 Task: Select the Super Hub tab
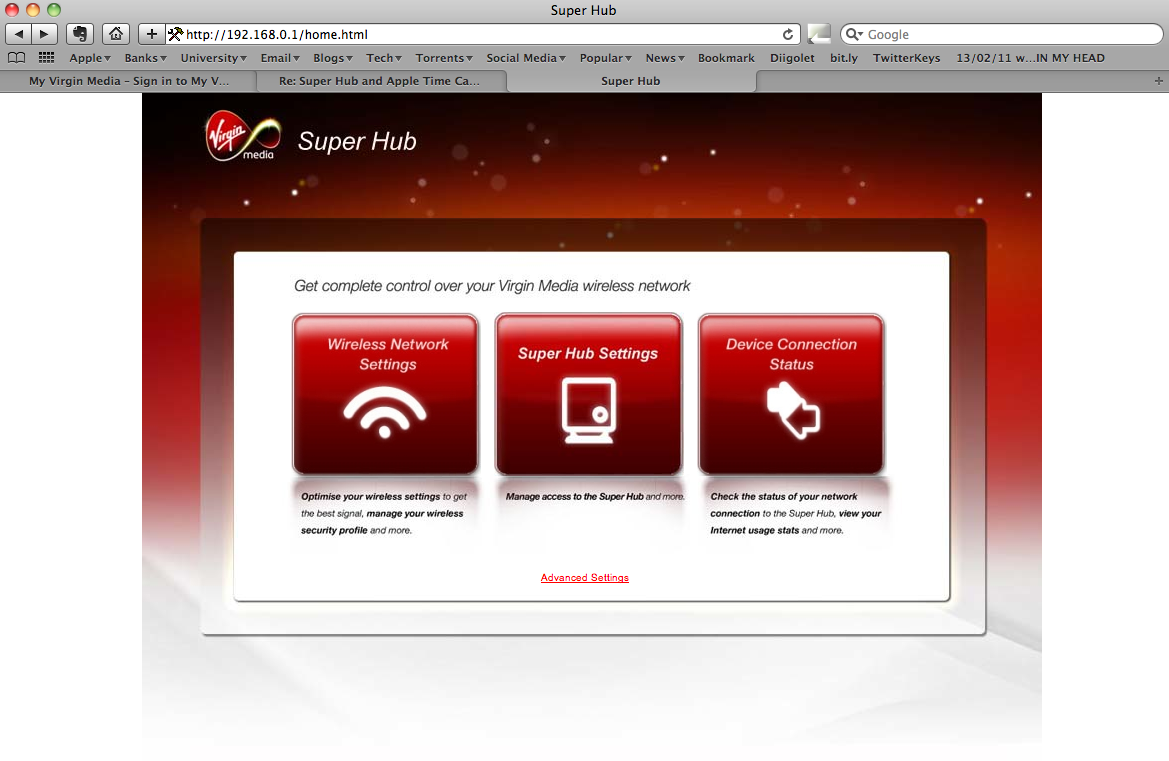tap(631, 80)
